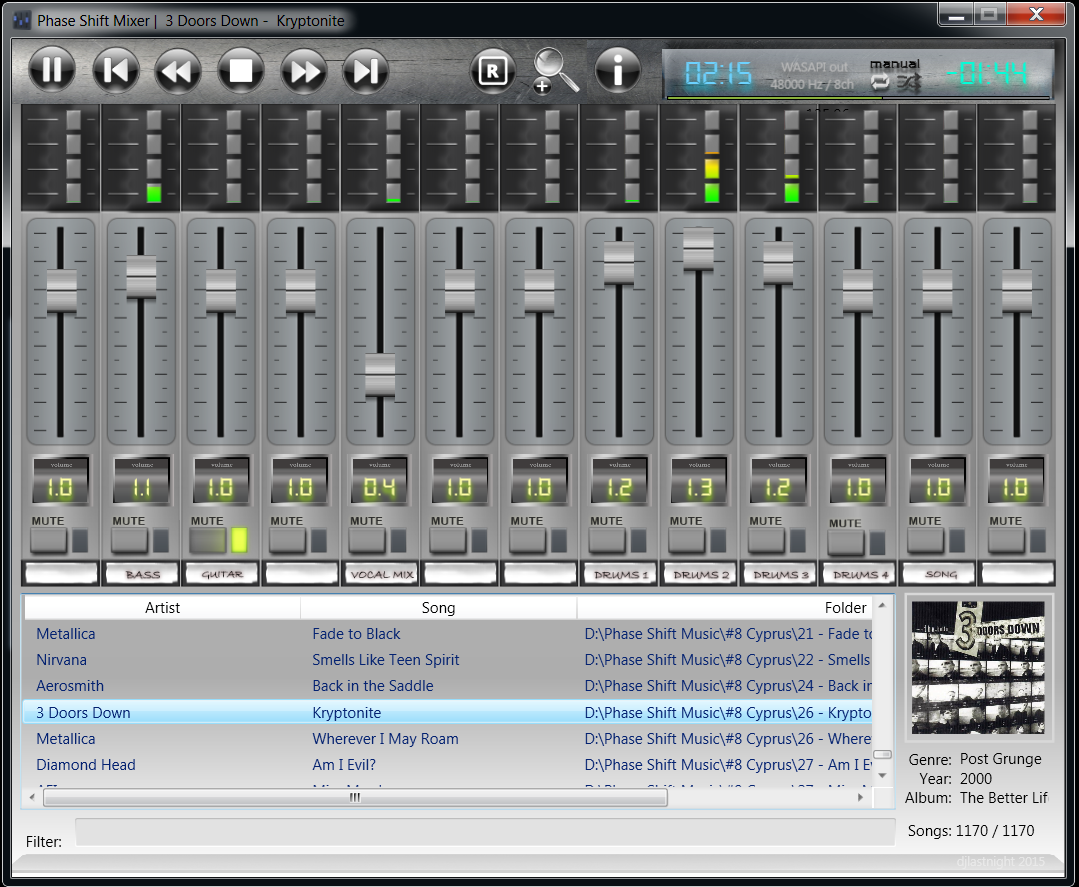Mute the VOCAL MIX channel
Image resolution: width=1079 pixels, height=887 pixels.
[367, 541]
